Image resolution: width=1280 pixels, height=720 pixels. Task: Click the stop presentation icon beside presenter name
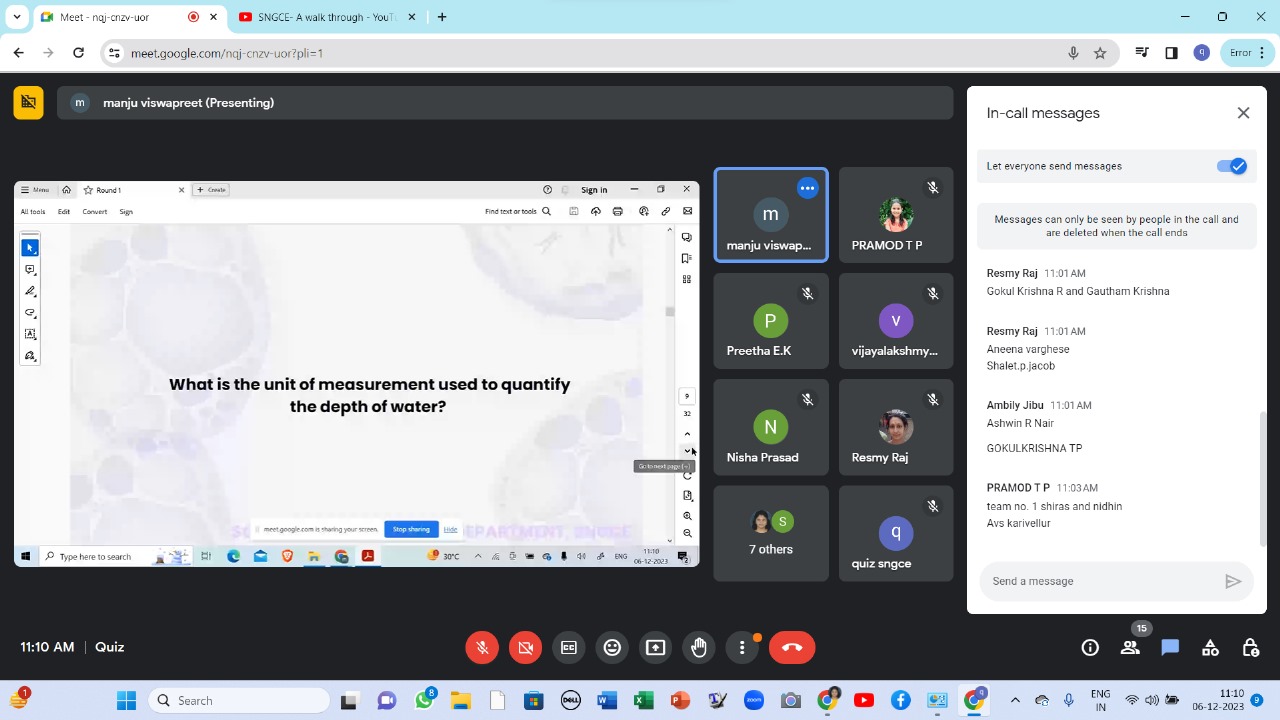click(x=28, y=102)
